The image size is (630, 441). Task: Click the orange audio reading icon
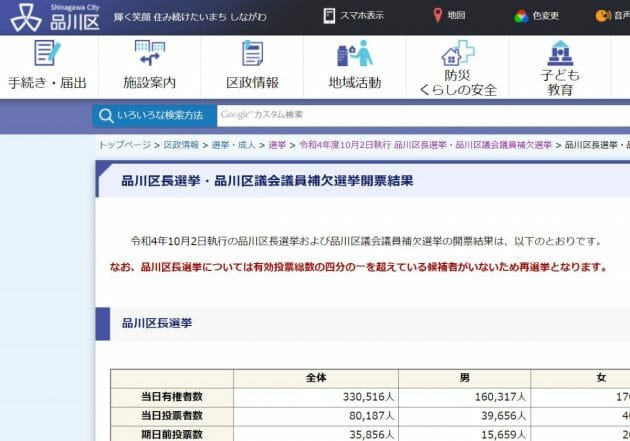603,16
